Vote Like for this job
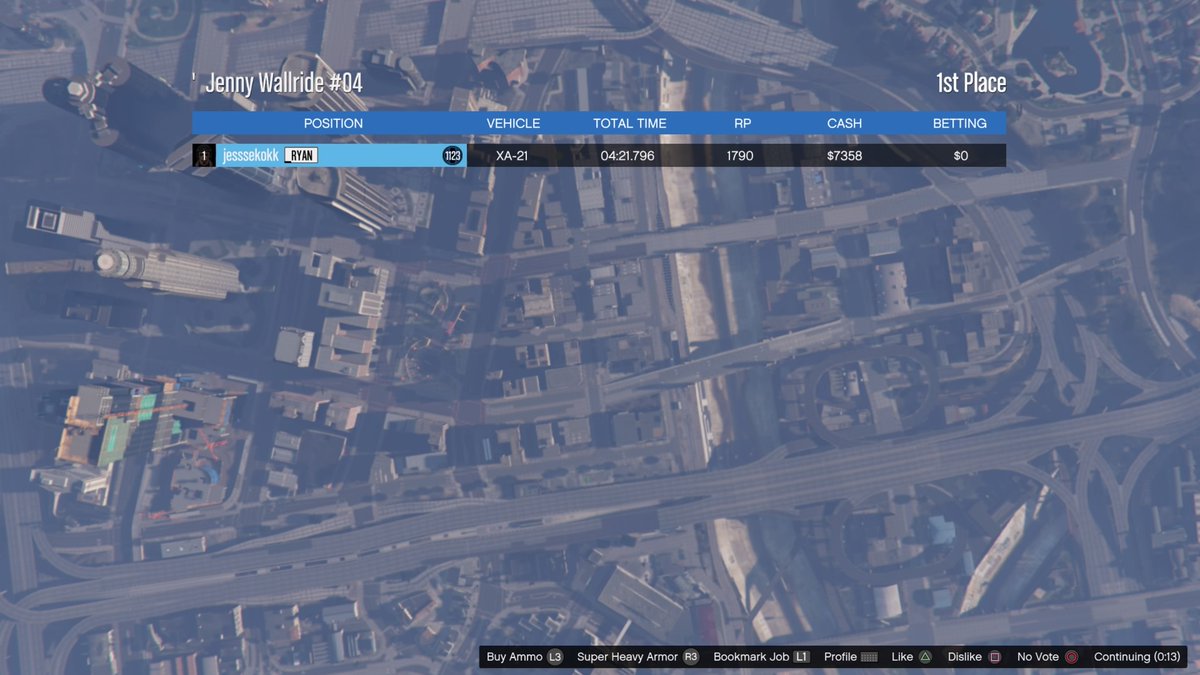This screenshot has width=1200, height=675. [x=902, y=657]
